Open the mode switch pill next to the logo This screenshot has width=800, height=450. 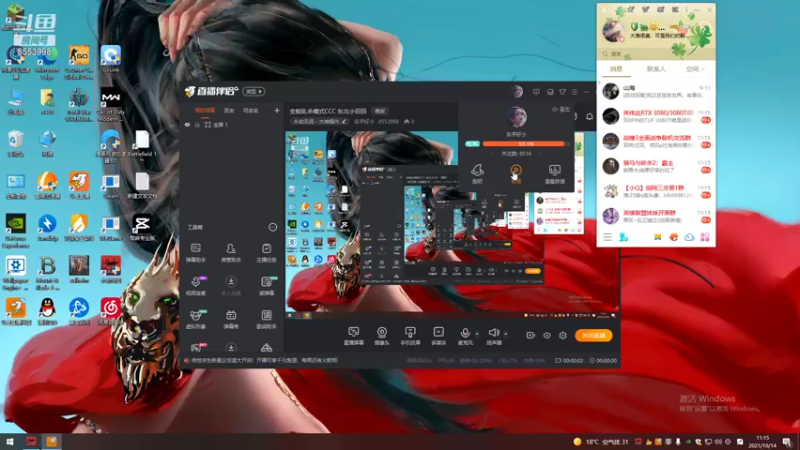pyautogui.click(x=254, y=91)
